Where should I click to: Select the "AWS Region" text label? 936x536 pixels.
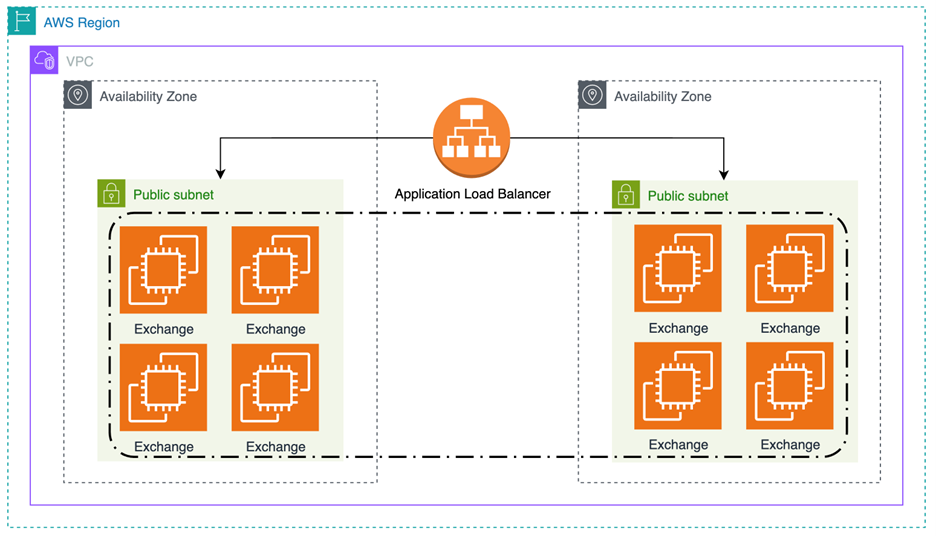click(x=81, y=22)
